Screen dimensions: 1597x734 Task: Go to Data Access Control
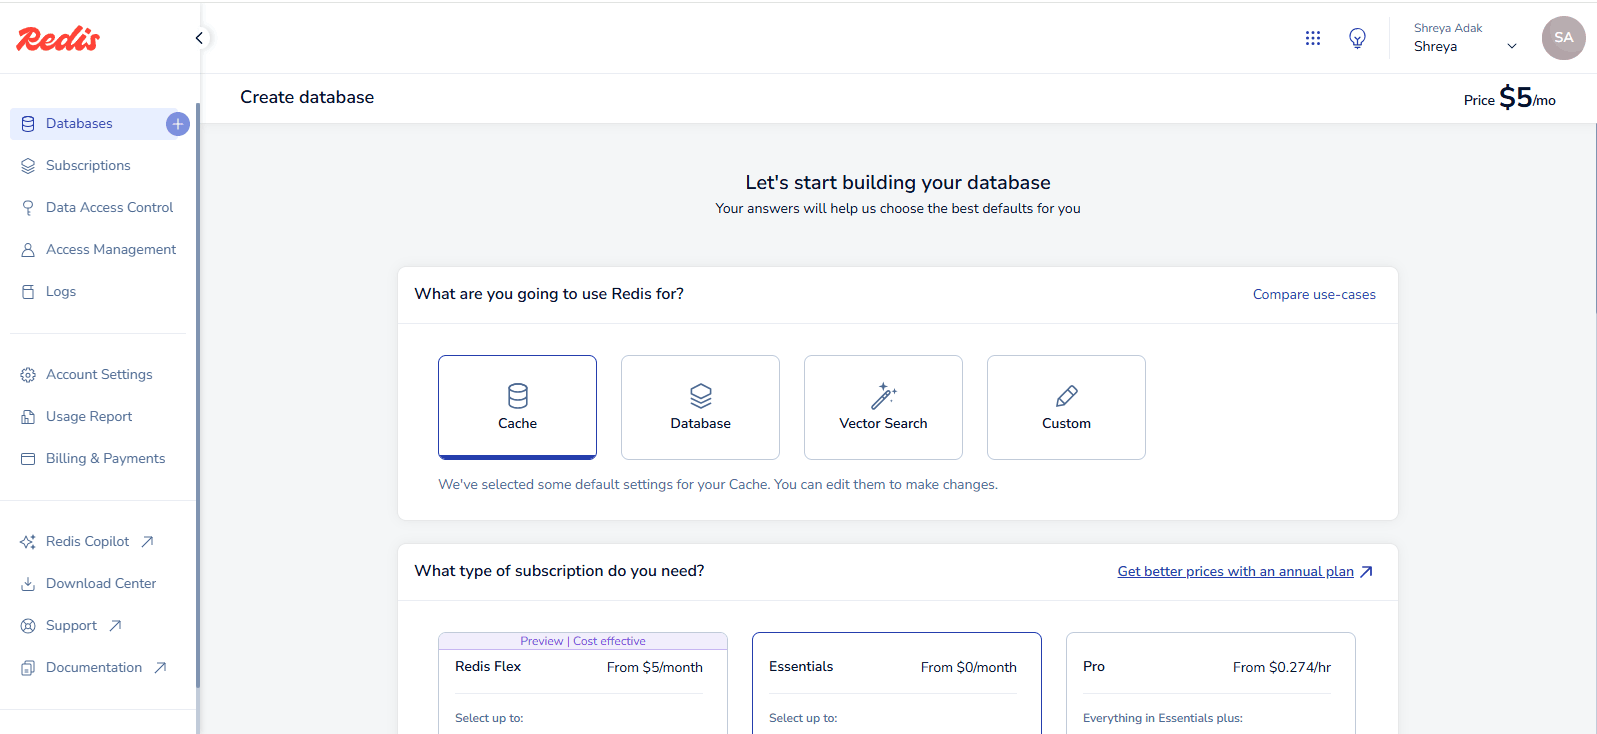coord(109,208)
